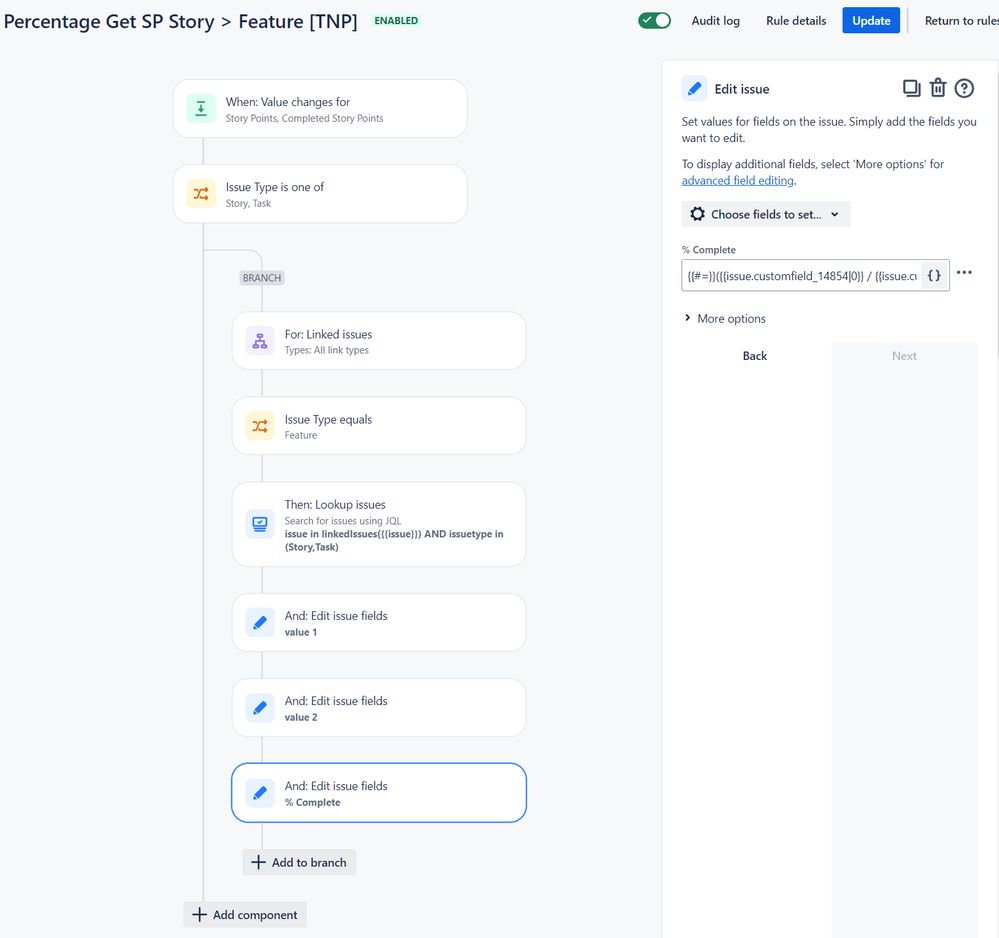Select the 'Then: Lookup issues' action card
This screenshot has height=938, width=999.
tap(379, 524)
